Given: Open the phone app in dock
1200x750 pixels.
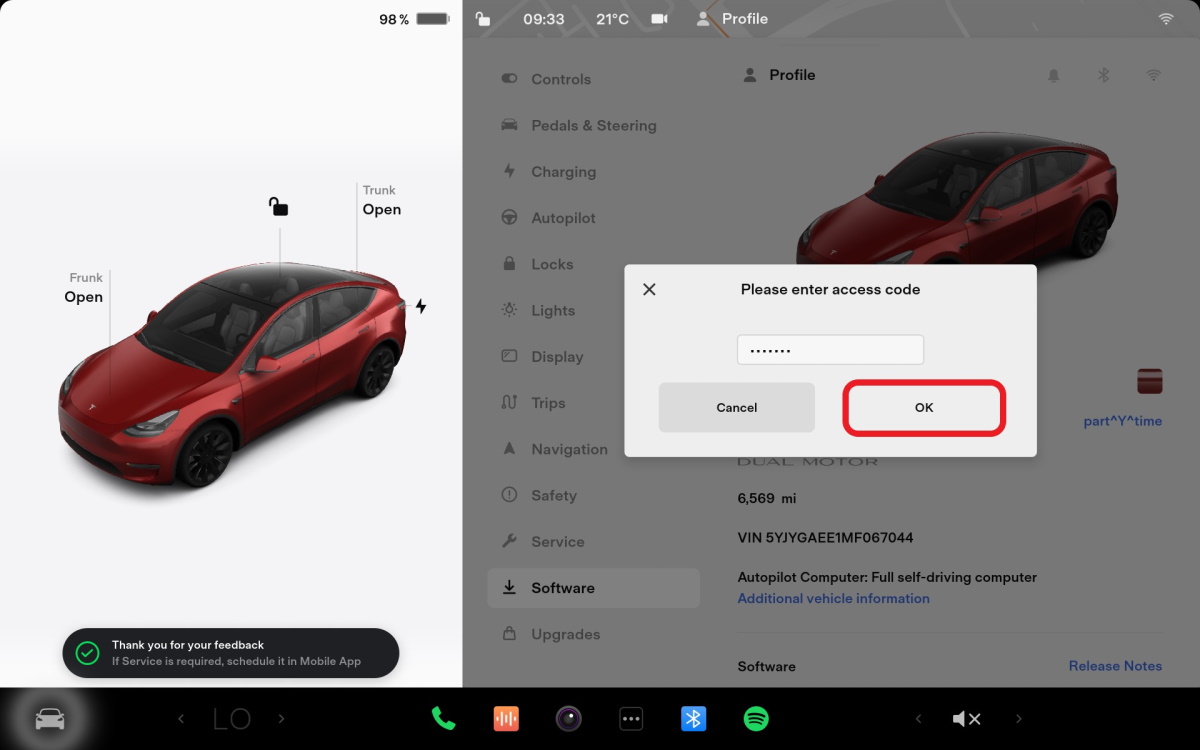Looking at the screenshot, I should [443, 718].
